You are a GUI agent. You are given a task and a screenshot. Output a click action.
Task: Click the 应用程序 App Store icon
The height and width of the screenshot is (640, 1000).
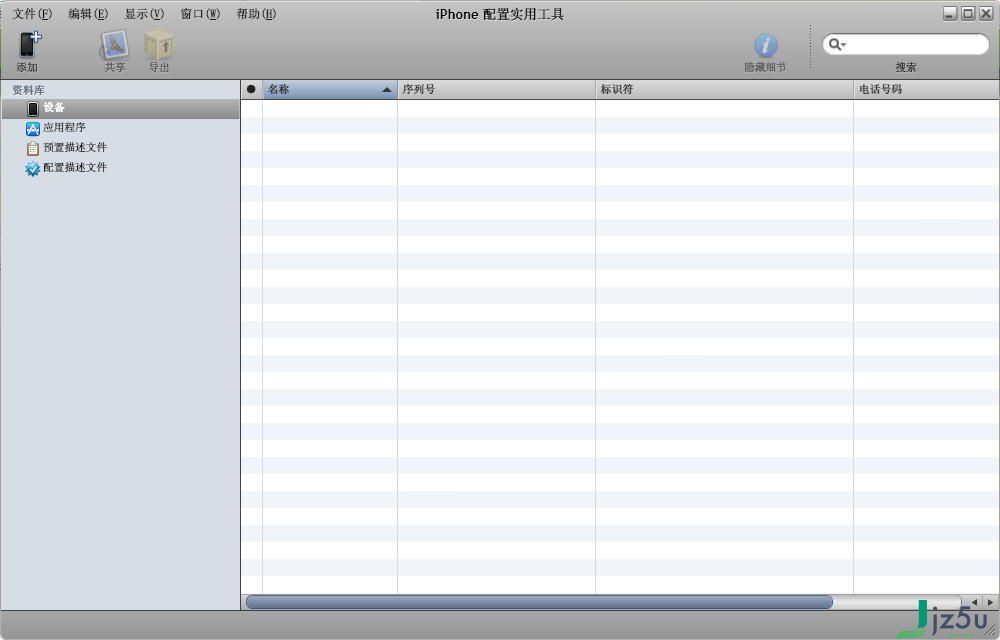tap(33, 128)
